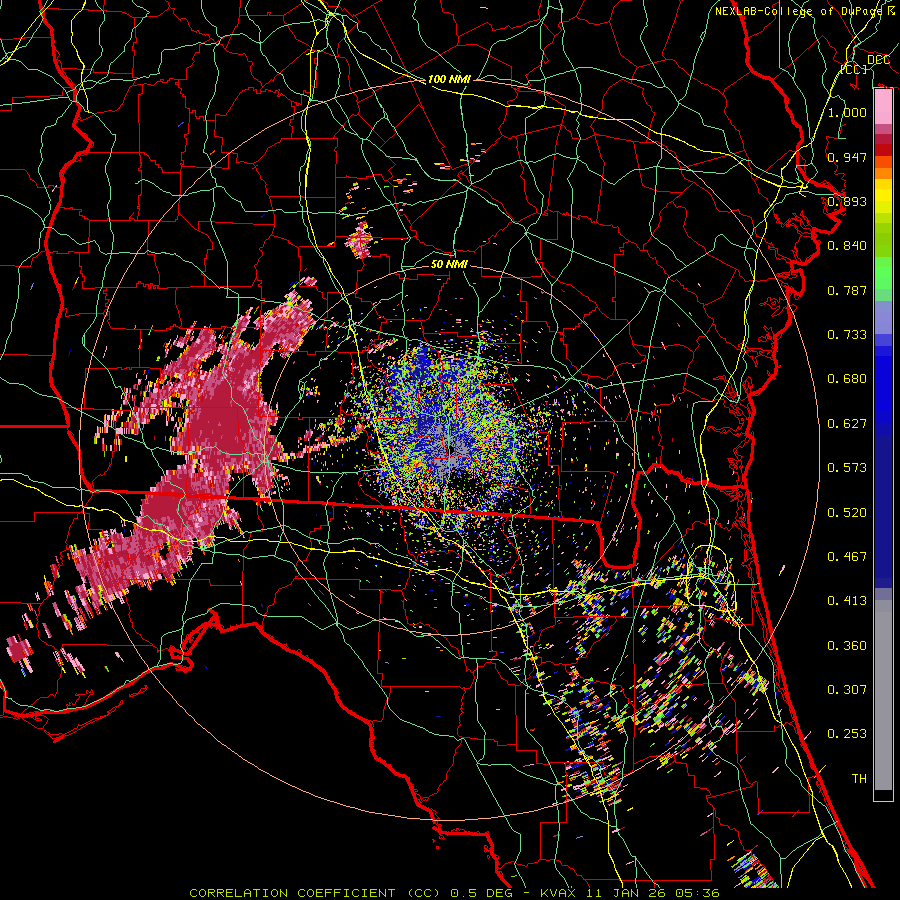The height and width of the screenshot is (900, 900).
Task: Select the 0.947 legend value
Action: 847,157
